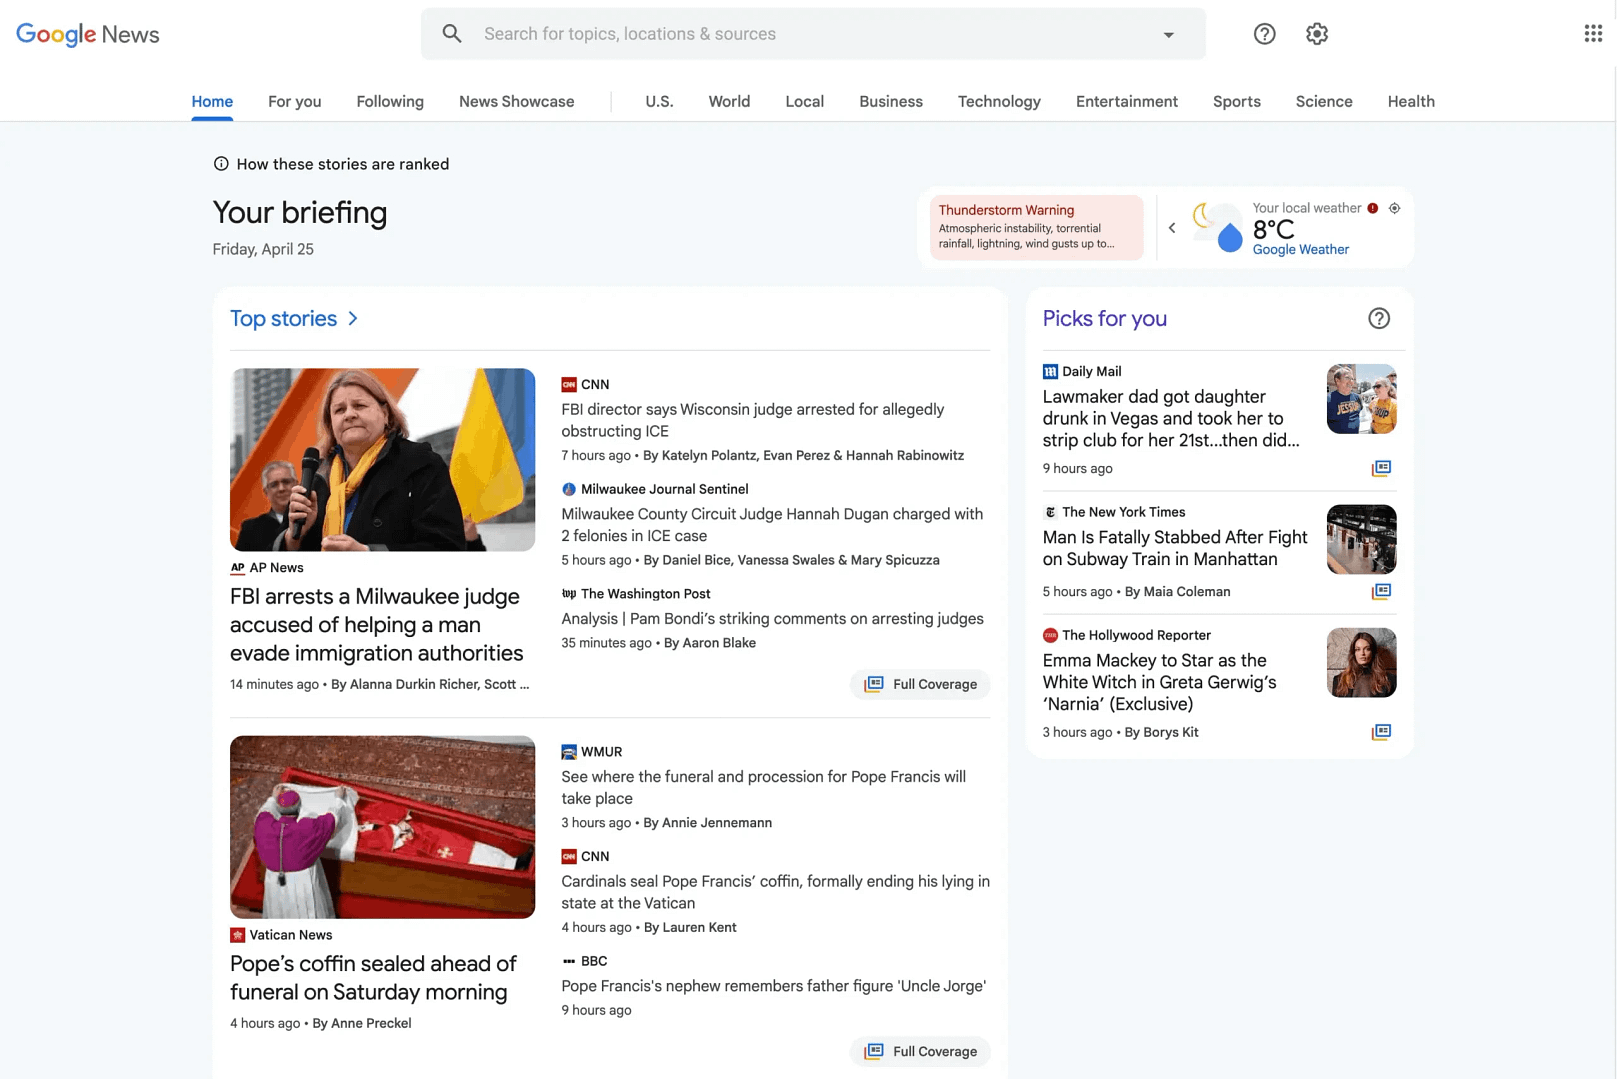Open the funeral and procession for Pope Francis article
1617x1079 pixels.
(x=764, y=788)
